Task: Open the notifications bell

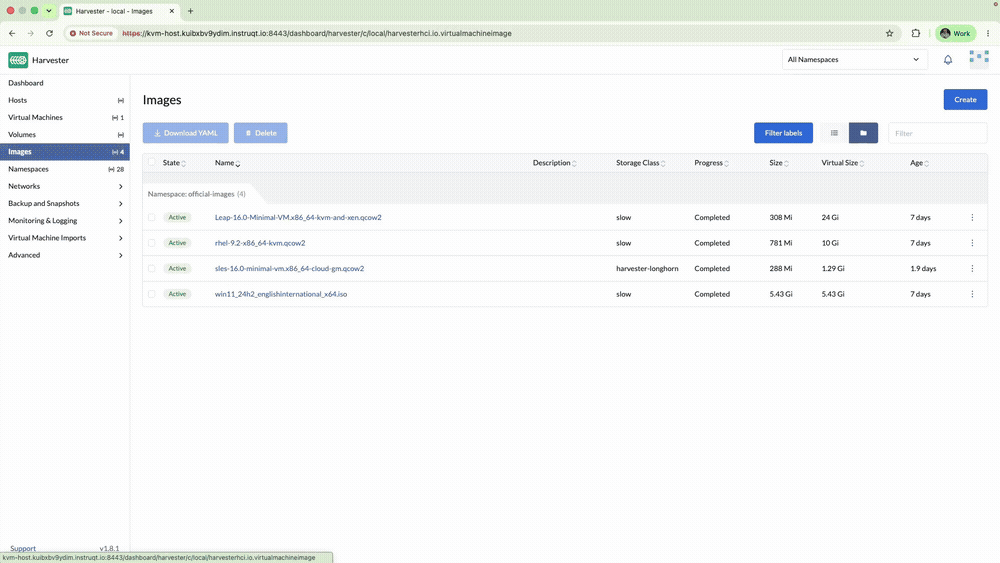Action: tap(948, 60)
